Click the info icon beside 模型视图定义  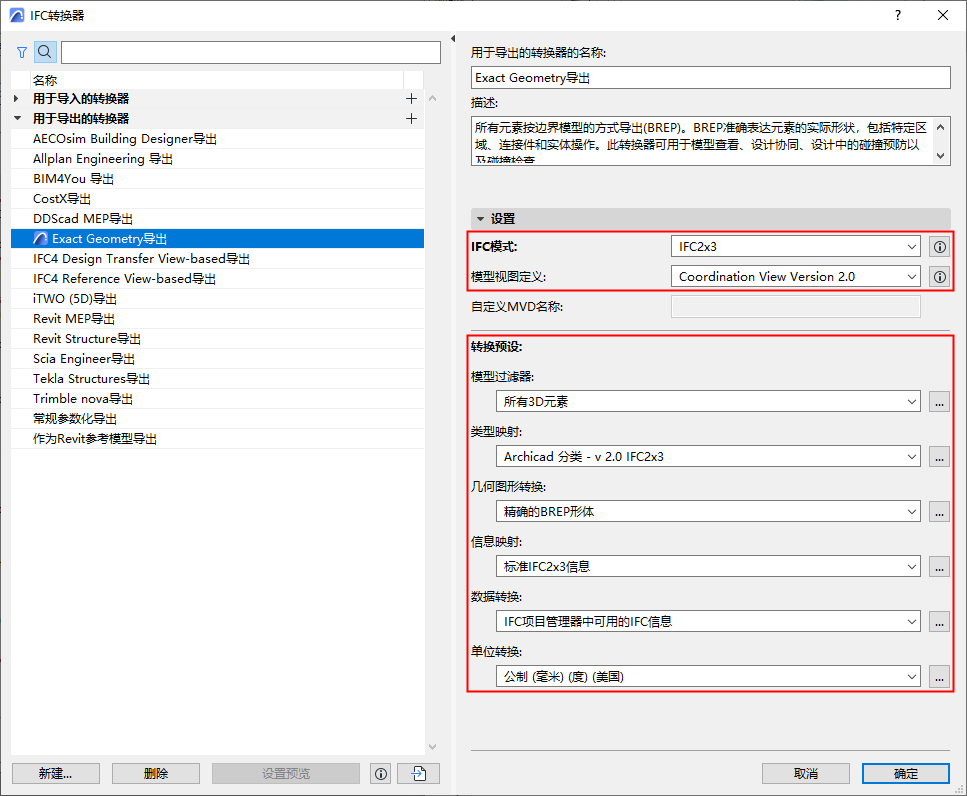pyautogui.click(x=938, y=277)
